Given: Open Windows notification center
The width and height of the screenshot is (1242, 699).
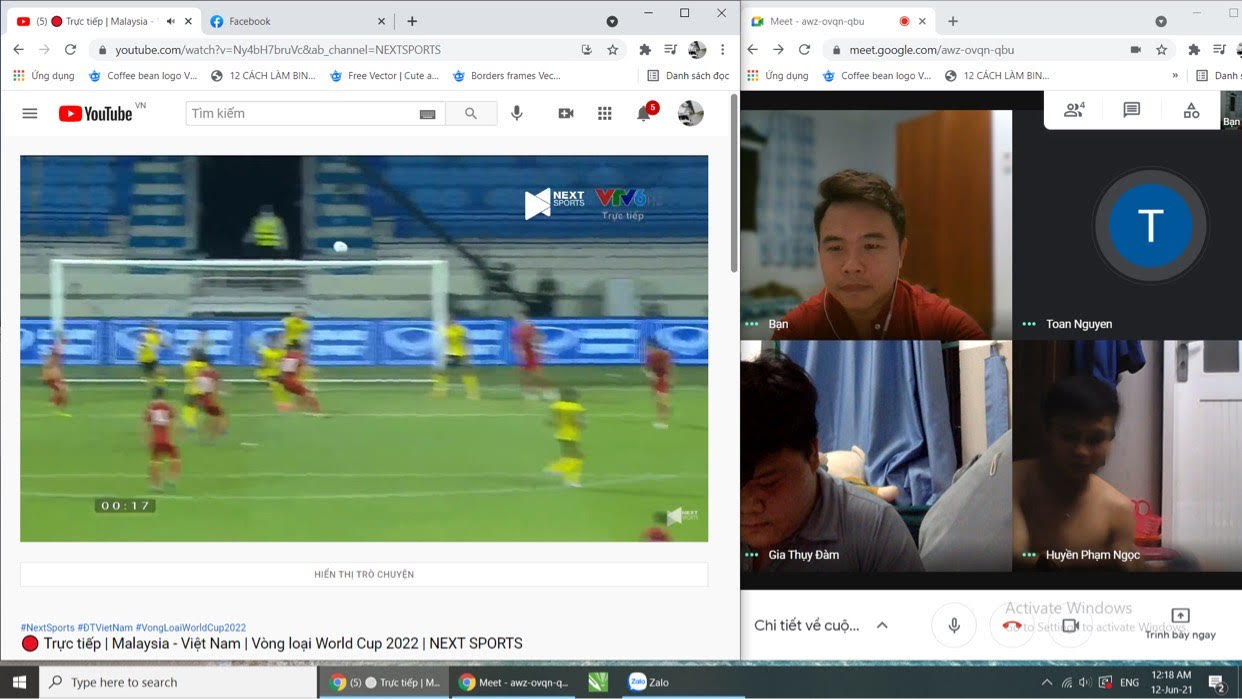Looking at the screenshot, I should click(x=1218, y=684).
